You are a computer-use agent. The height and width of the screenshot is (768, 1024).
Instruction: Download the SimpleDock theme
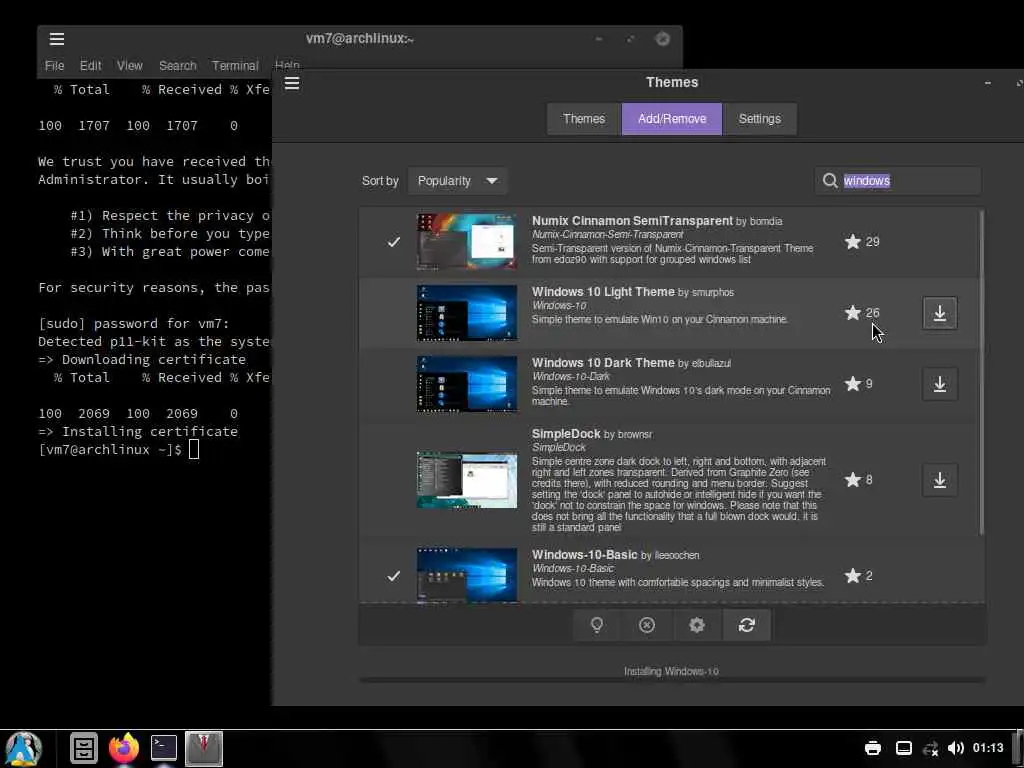coord(940,480)
